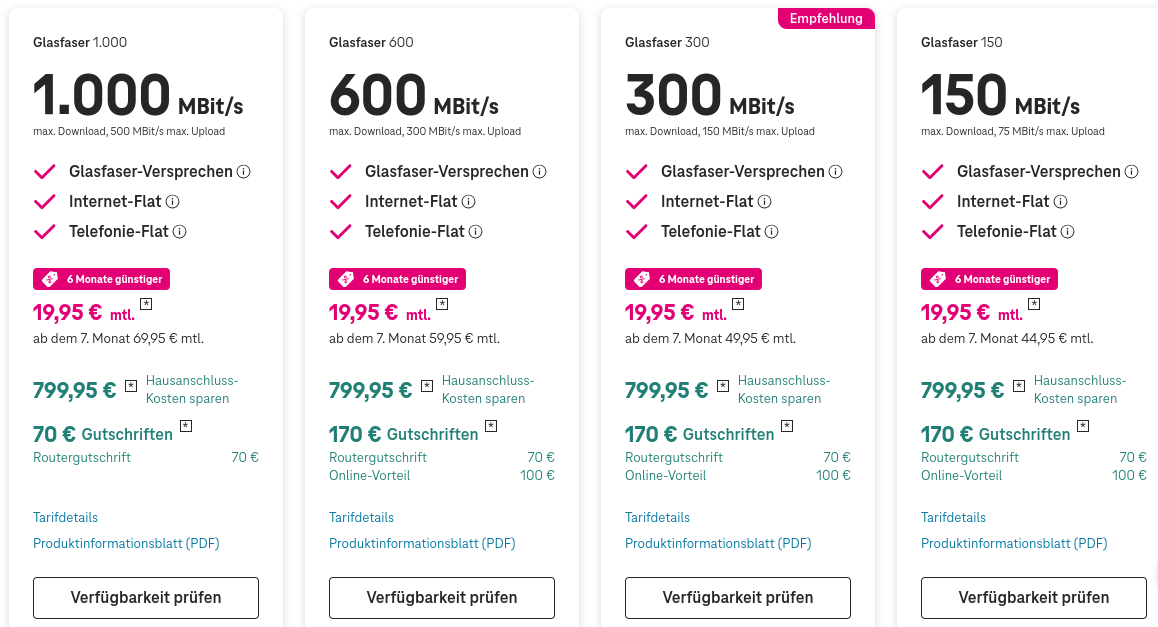Click the Empfehlung badge on Glasfaser 300

click(825, 19)
